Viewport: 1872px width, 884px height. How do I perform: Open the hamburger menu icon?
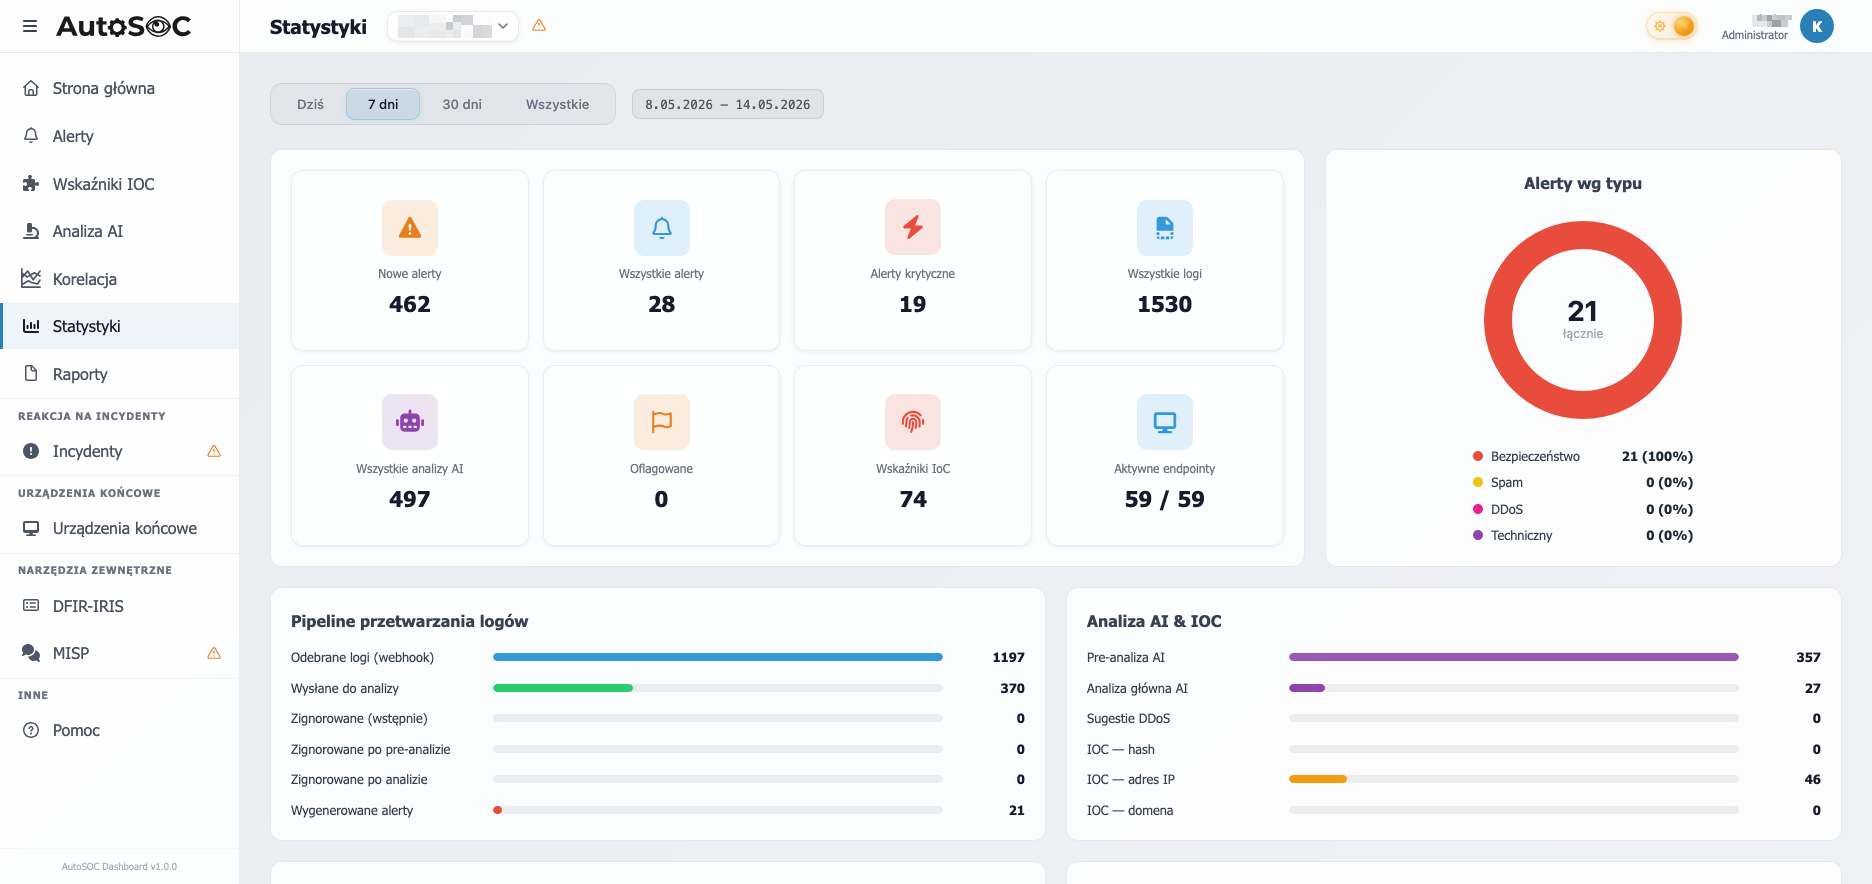click(x=30, y=26)
